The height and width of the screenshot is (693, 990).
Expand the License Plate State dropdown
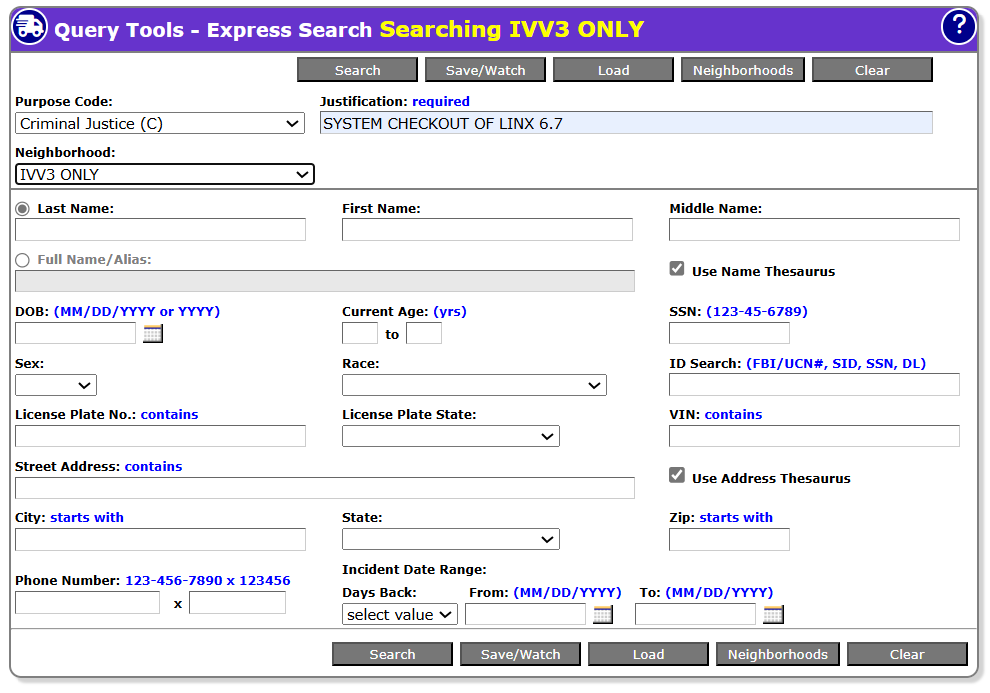(x=450, y=436)
